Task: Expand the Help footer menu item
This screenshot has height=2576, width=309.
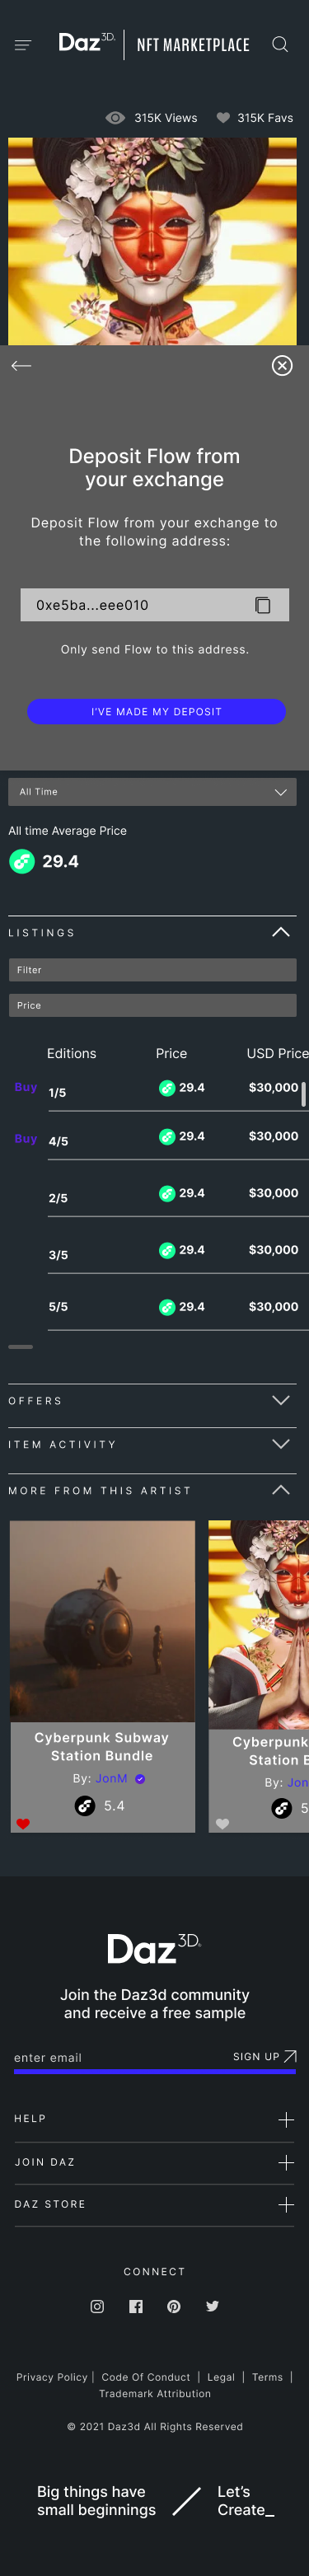Action: 154,2119
